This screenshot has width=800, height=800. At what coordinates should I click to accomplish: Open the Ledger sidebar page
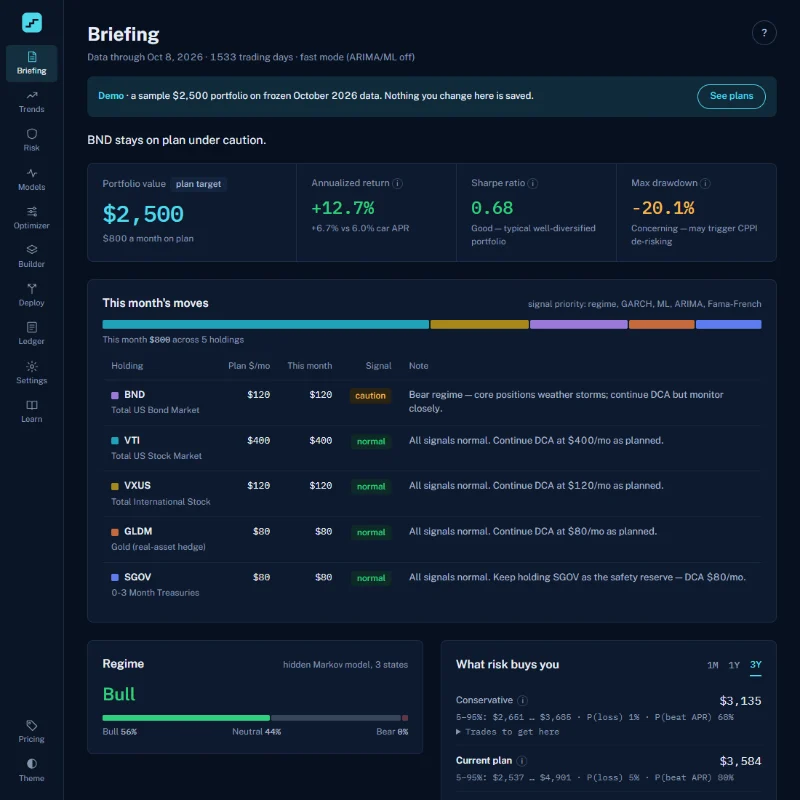pos(32,334)
